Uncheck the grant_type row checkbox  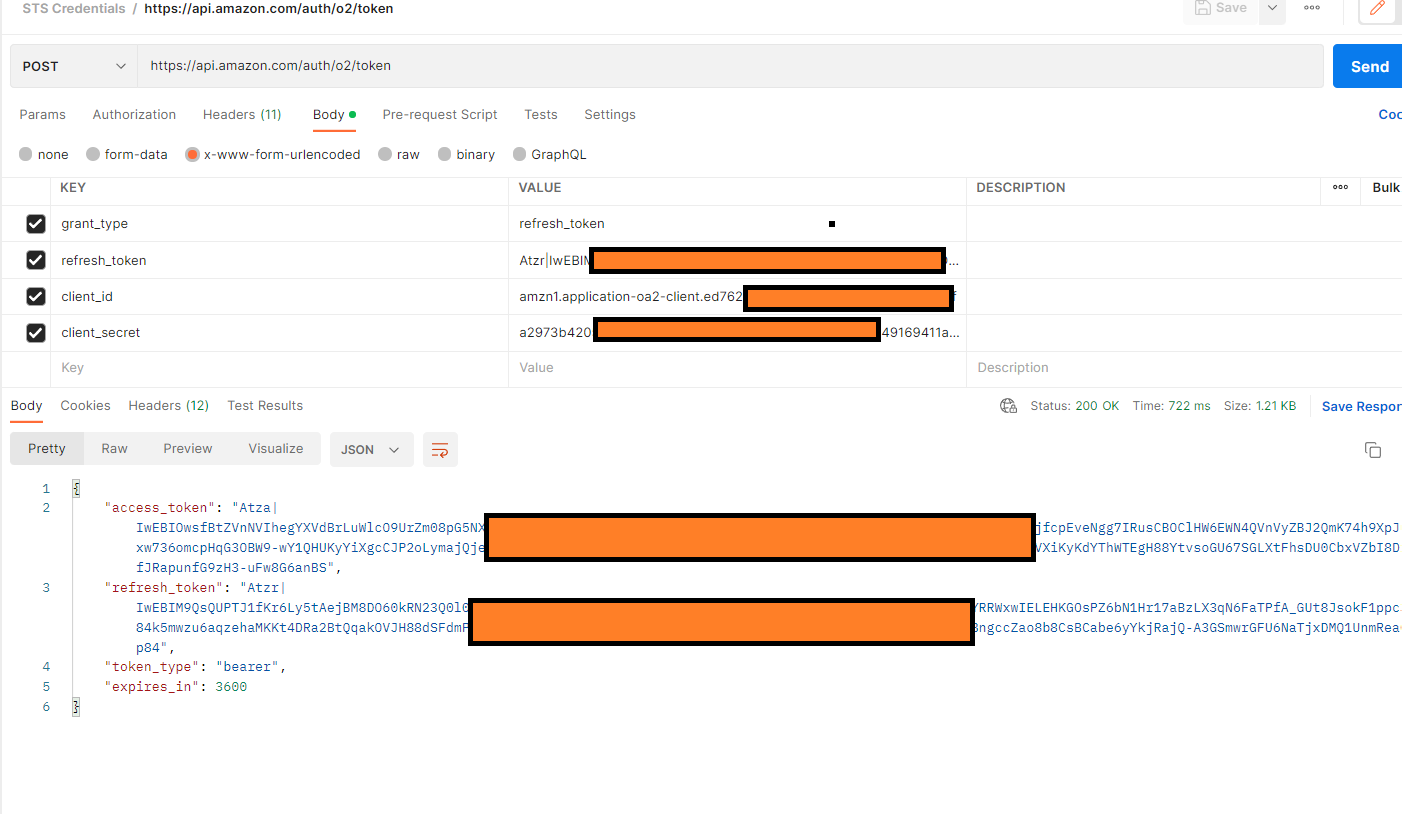pyautogui.click(x=36, y=224)
